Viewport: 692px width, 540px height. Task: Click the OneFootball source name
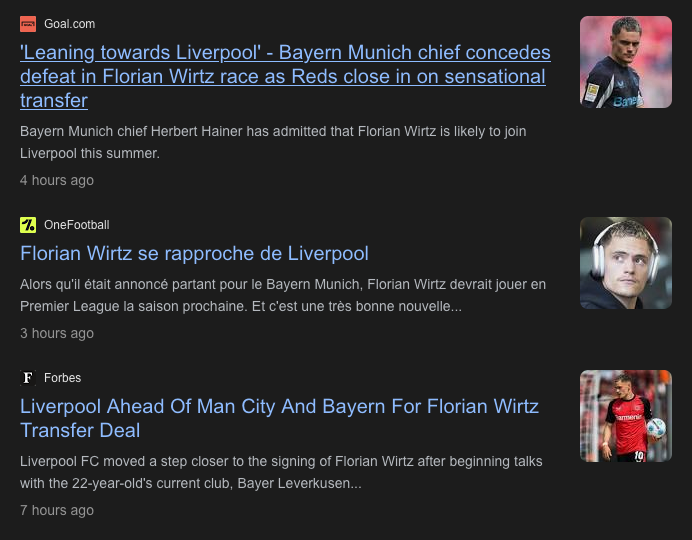point(76,225)
